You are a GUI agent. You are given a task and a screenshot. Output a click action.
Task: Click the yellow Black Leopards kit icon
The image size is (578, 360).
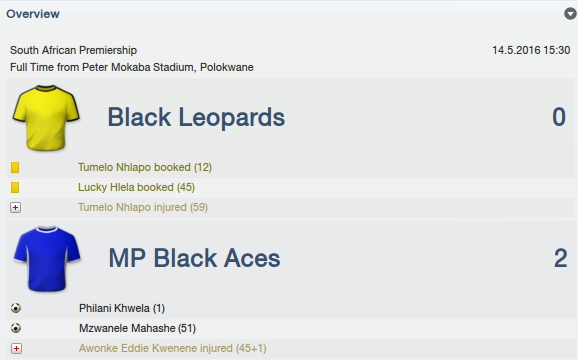(46, 118)
